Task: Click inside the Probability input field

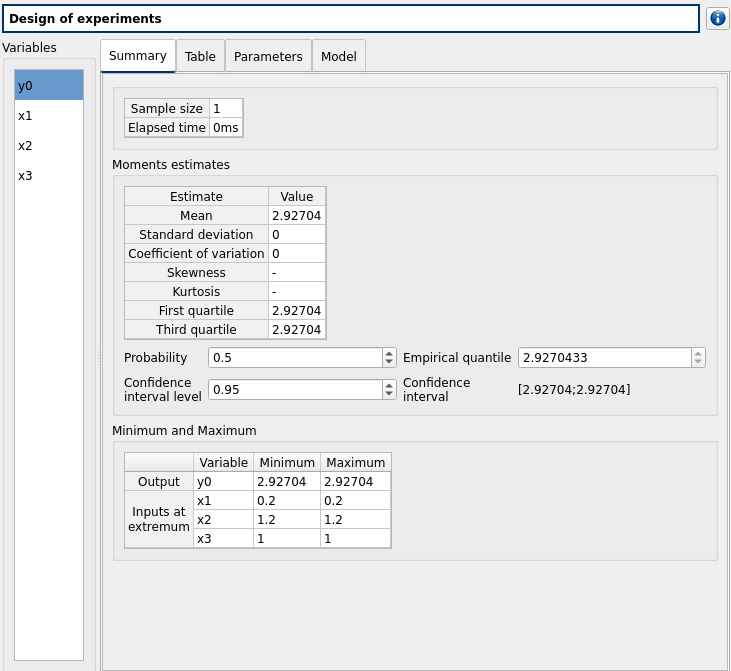Action: (x=294, y=358)
